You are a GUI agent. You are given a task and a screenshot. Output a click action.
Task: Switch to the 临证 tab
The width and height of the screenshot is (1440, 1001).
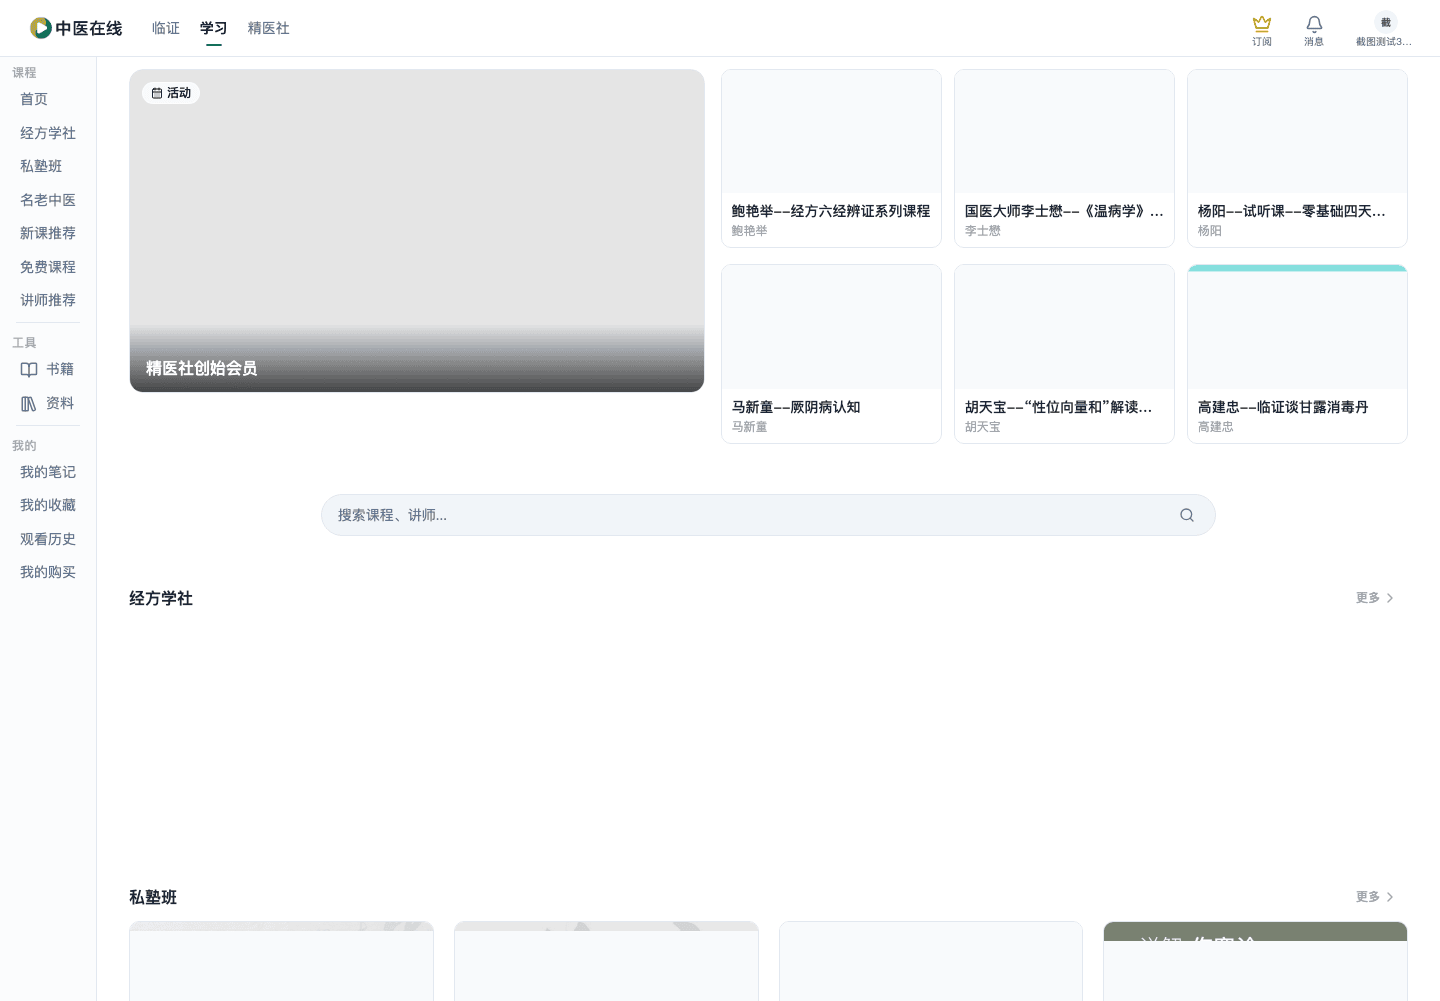coord(166,28)
